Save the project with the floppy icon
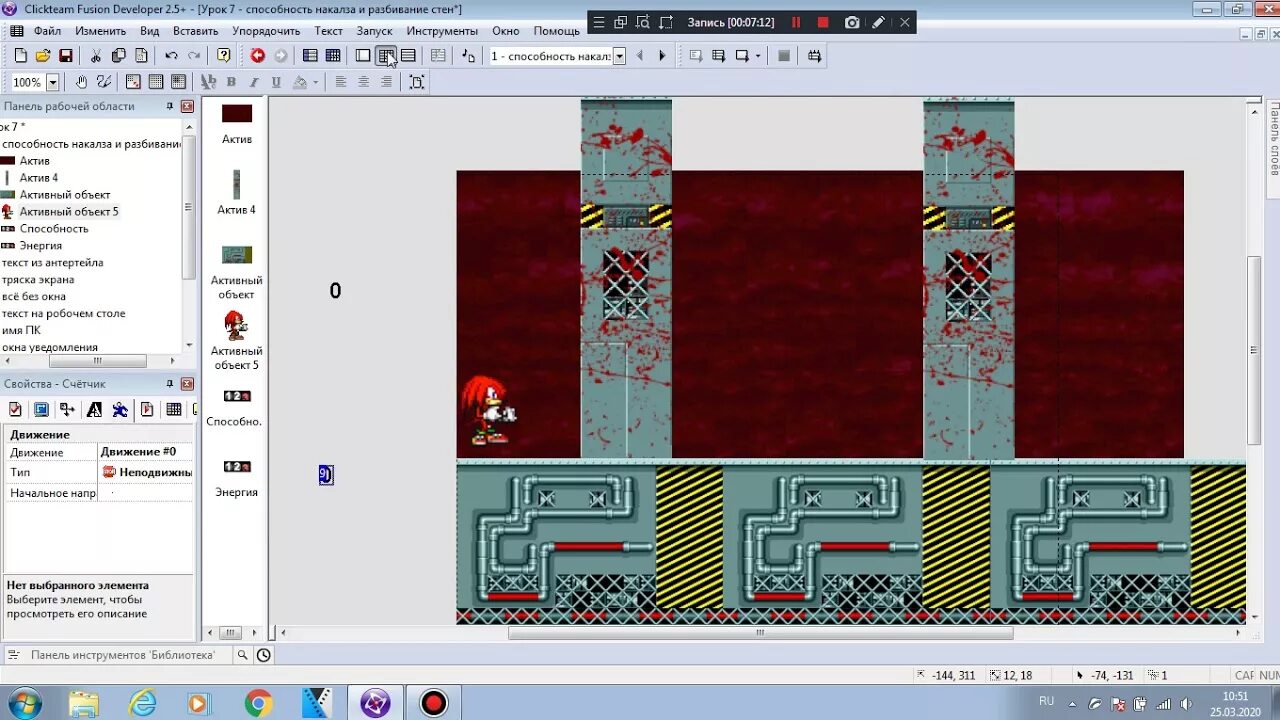 coord(65,56)
